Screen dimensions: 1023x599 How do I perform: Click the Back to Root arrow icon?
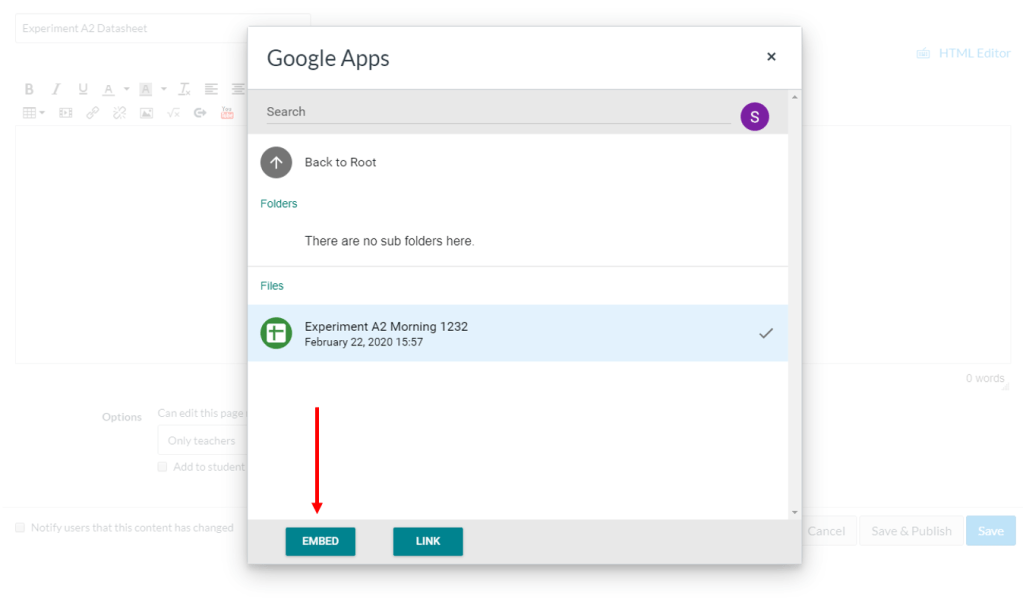click(276, 162)
